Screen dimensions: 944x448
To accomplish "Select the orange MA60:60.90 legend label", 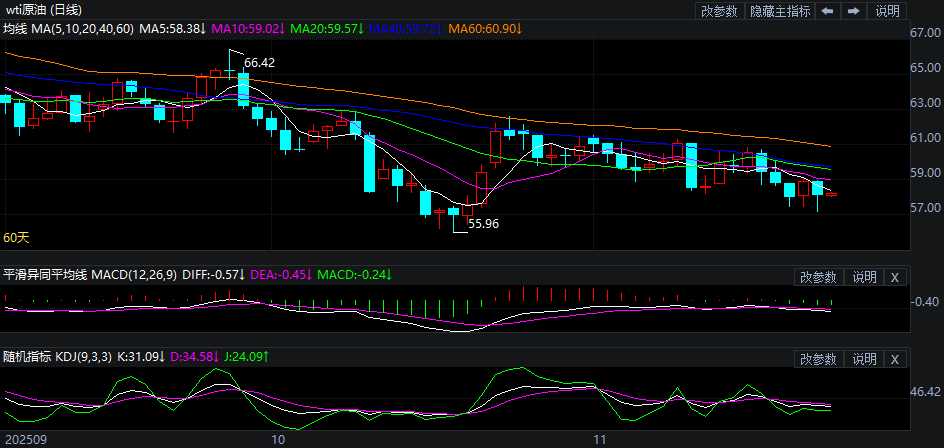I will point(485,30).
